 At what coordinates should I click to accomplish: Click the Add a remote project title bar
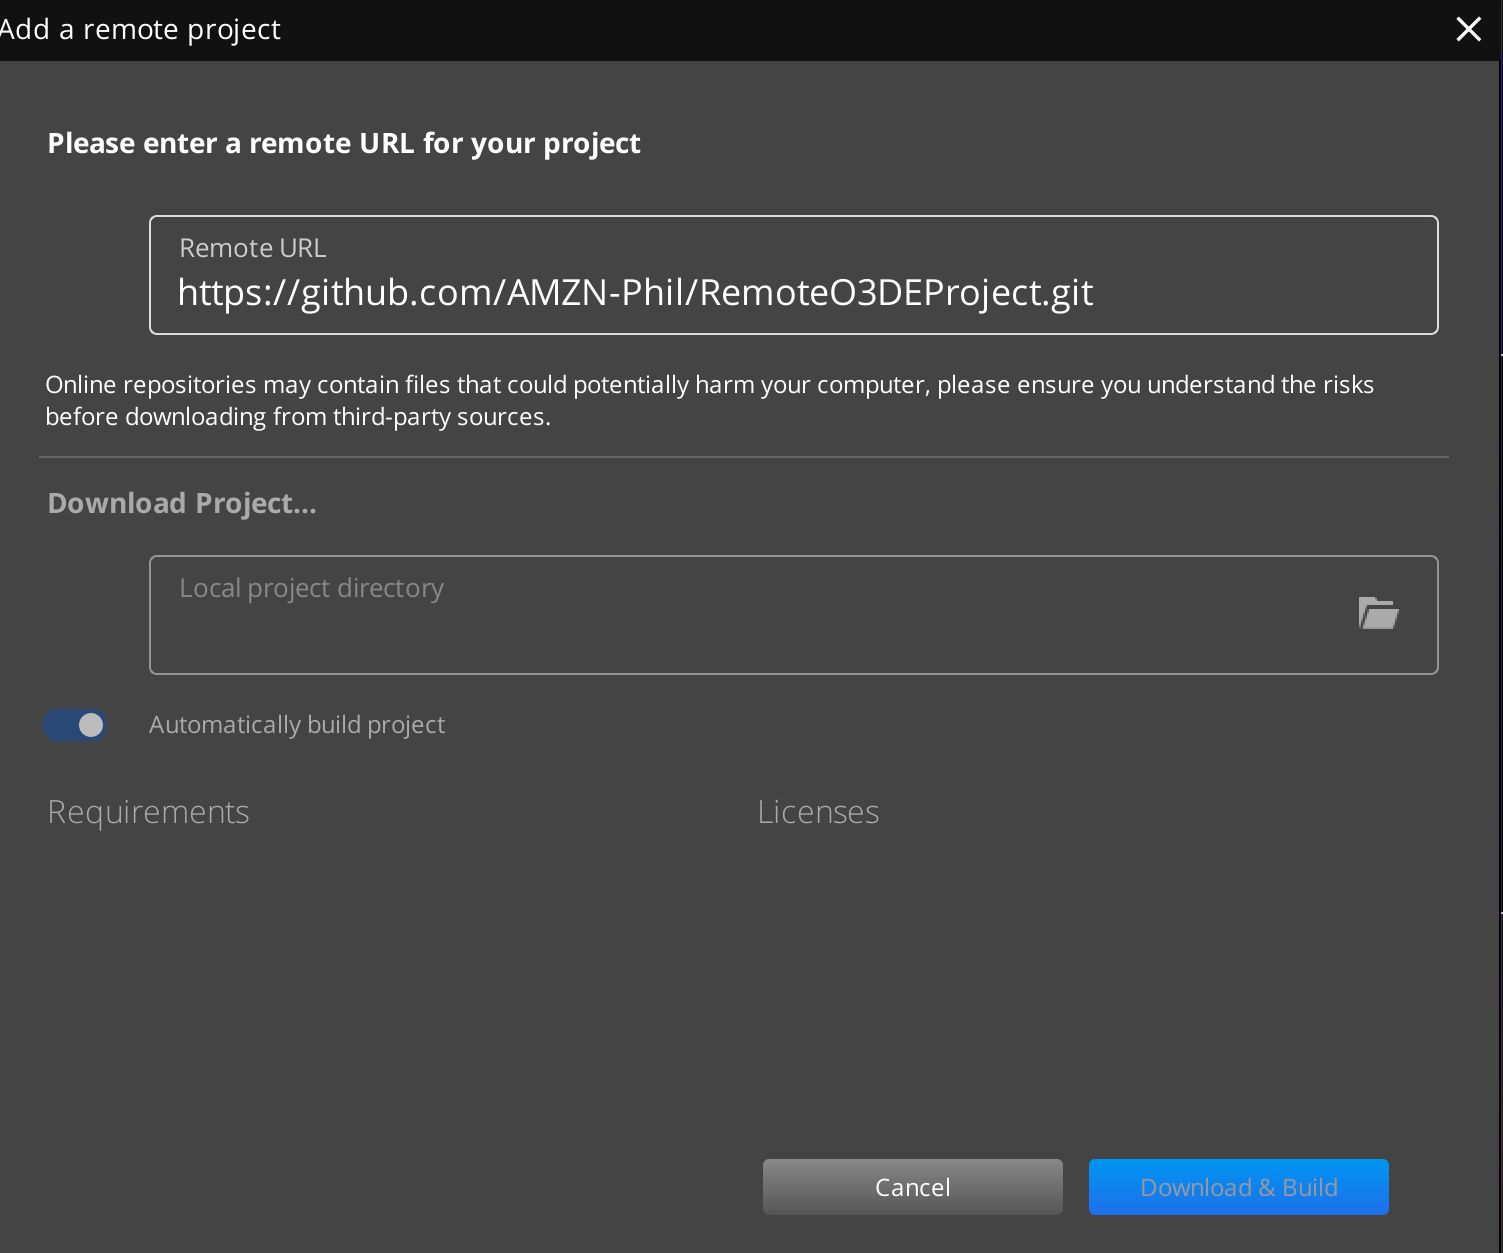[140, 29]
